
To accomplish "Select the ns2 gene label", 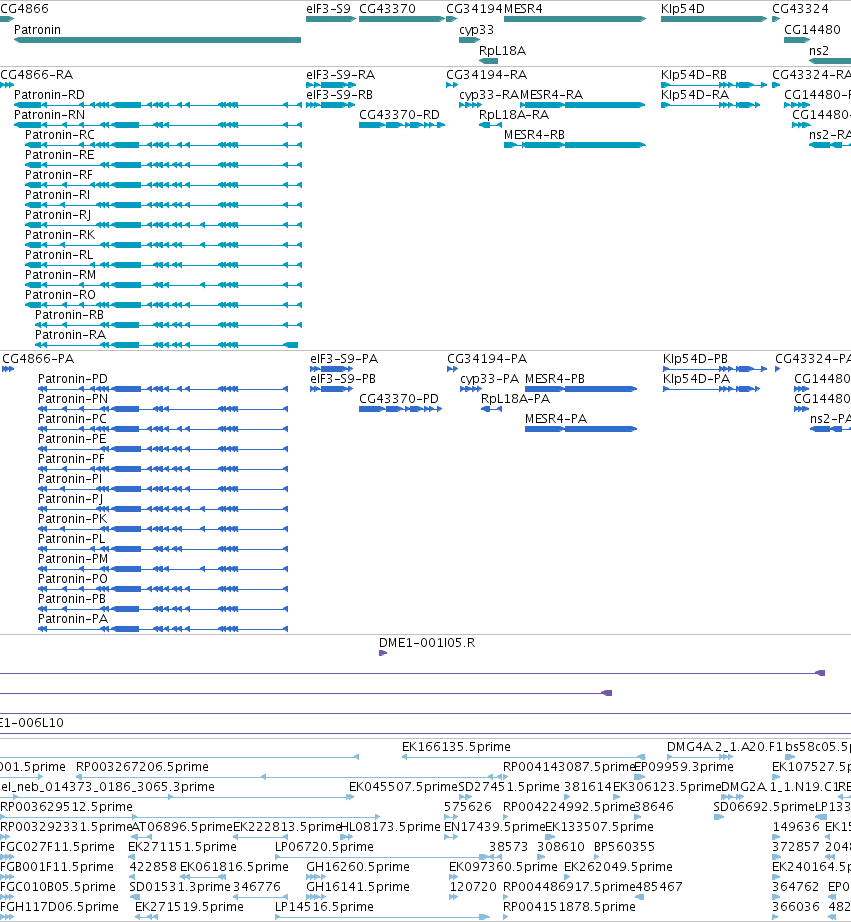I will [x=819, y=51].
